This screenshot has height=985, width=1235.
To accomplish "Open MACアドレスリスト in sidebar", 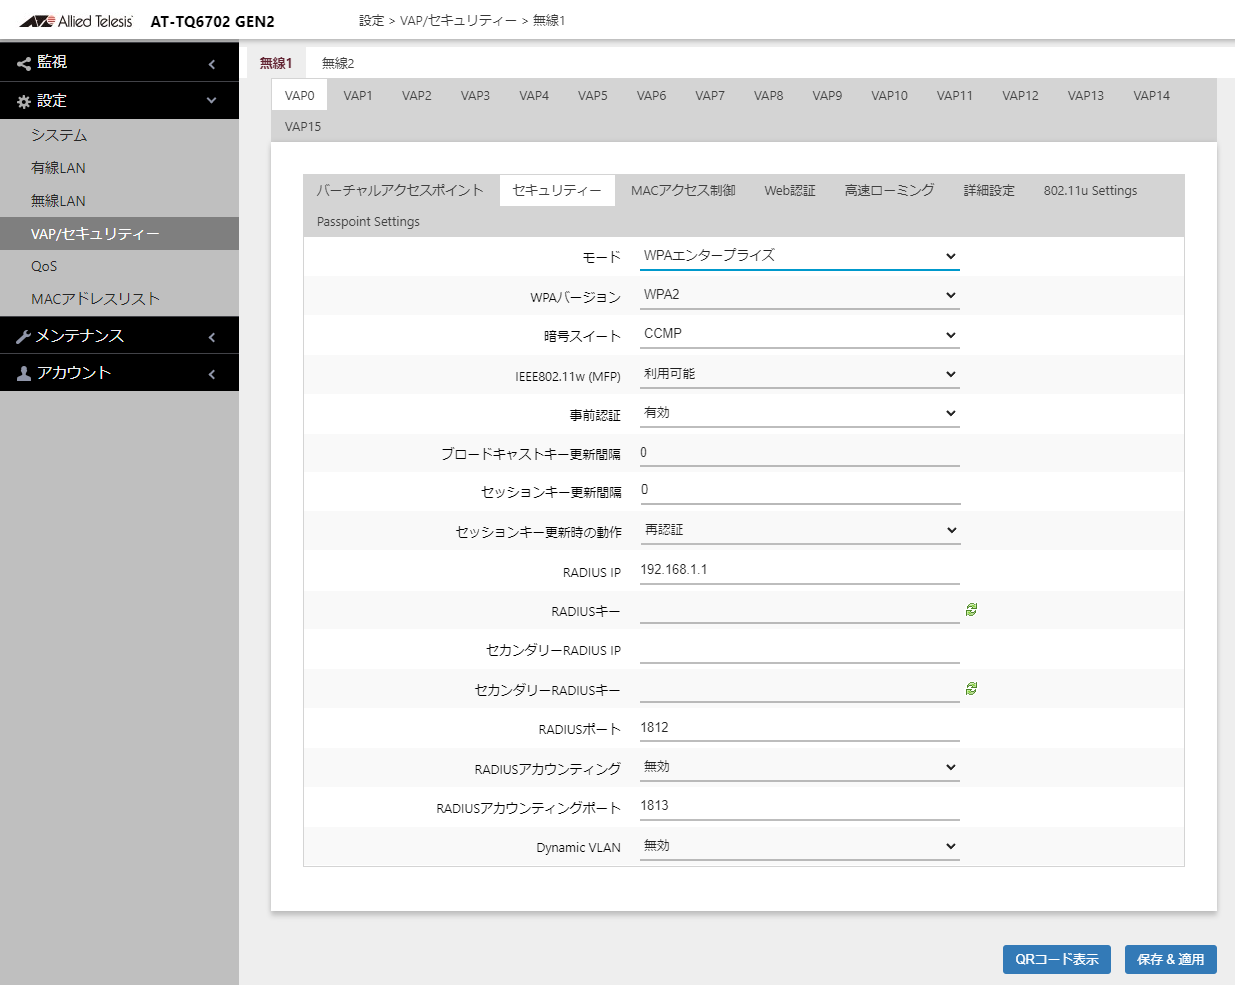I will 95,299.
